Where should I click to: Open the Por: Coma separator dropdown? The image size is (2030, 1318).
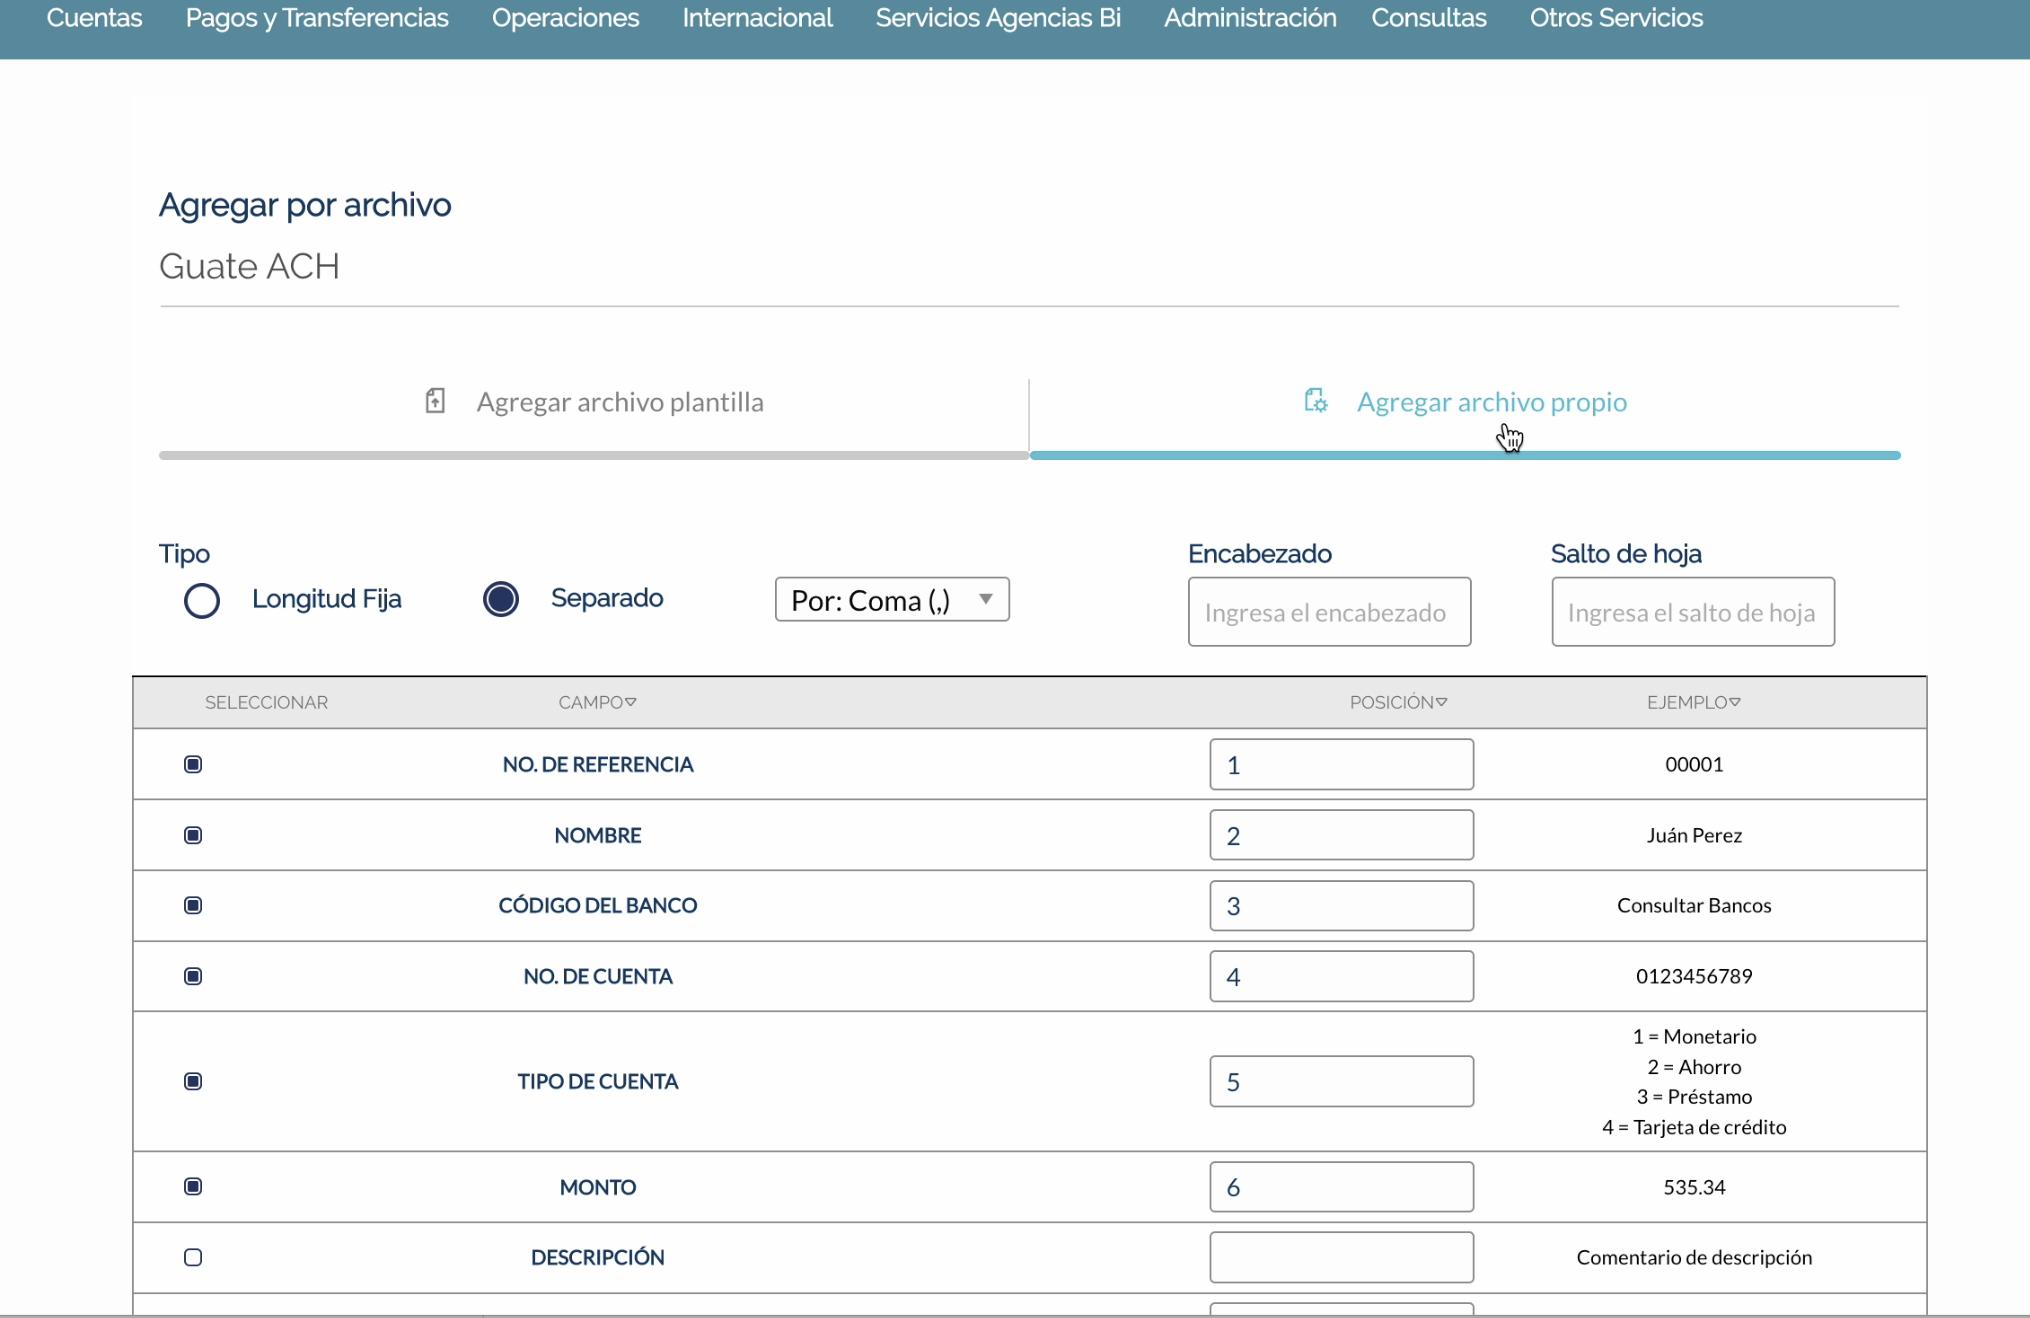[x=891, y=600]
